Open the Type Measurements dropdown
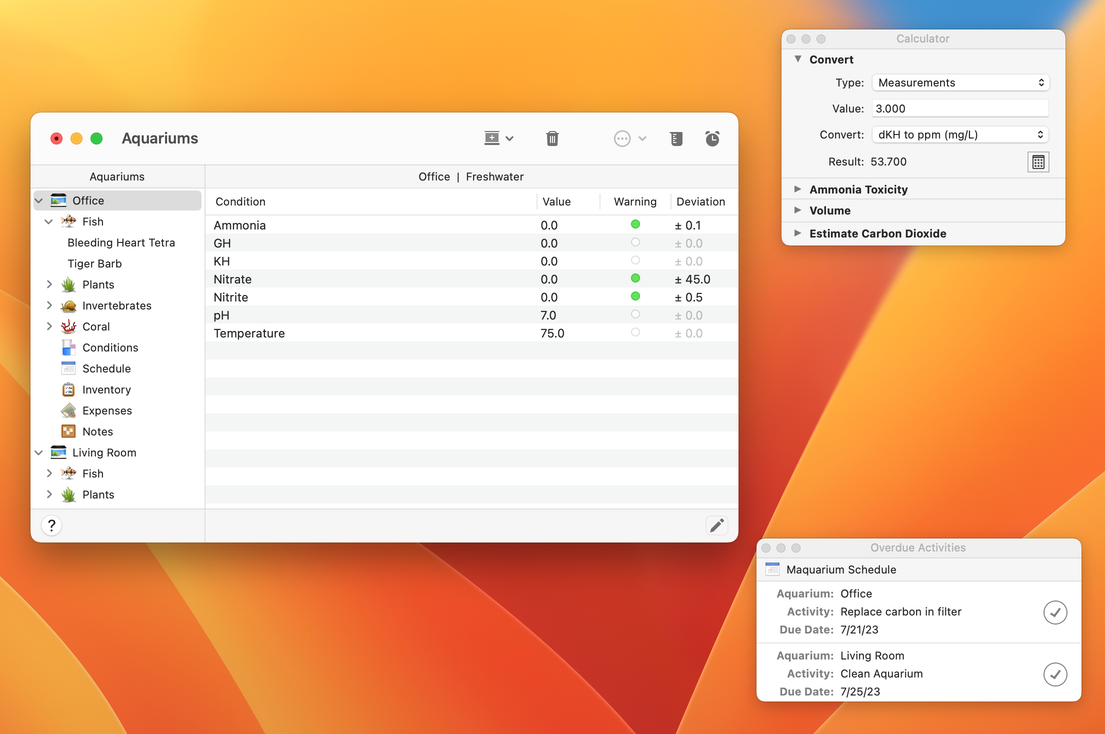The height and width of the screenshot is (734, 1105). (x=960, y=83)
